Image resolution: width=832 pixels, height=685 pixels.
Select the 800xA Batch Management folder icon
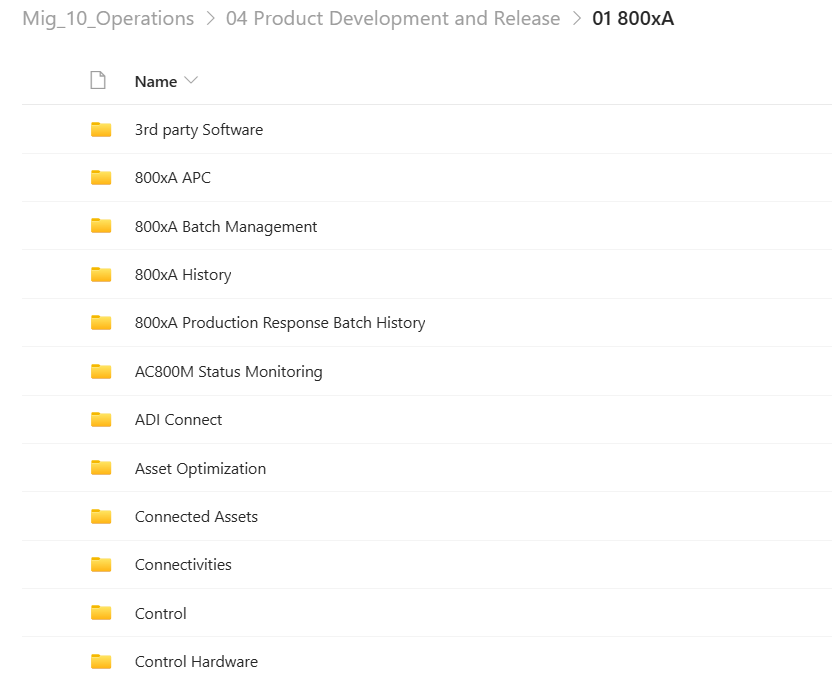pyautogui.click(x=101, y=226)
